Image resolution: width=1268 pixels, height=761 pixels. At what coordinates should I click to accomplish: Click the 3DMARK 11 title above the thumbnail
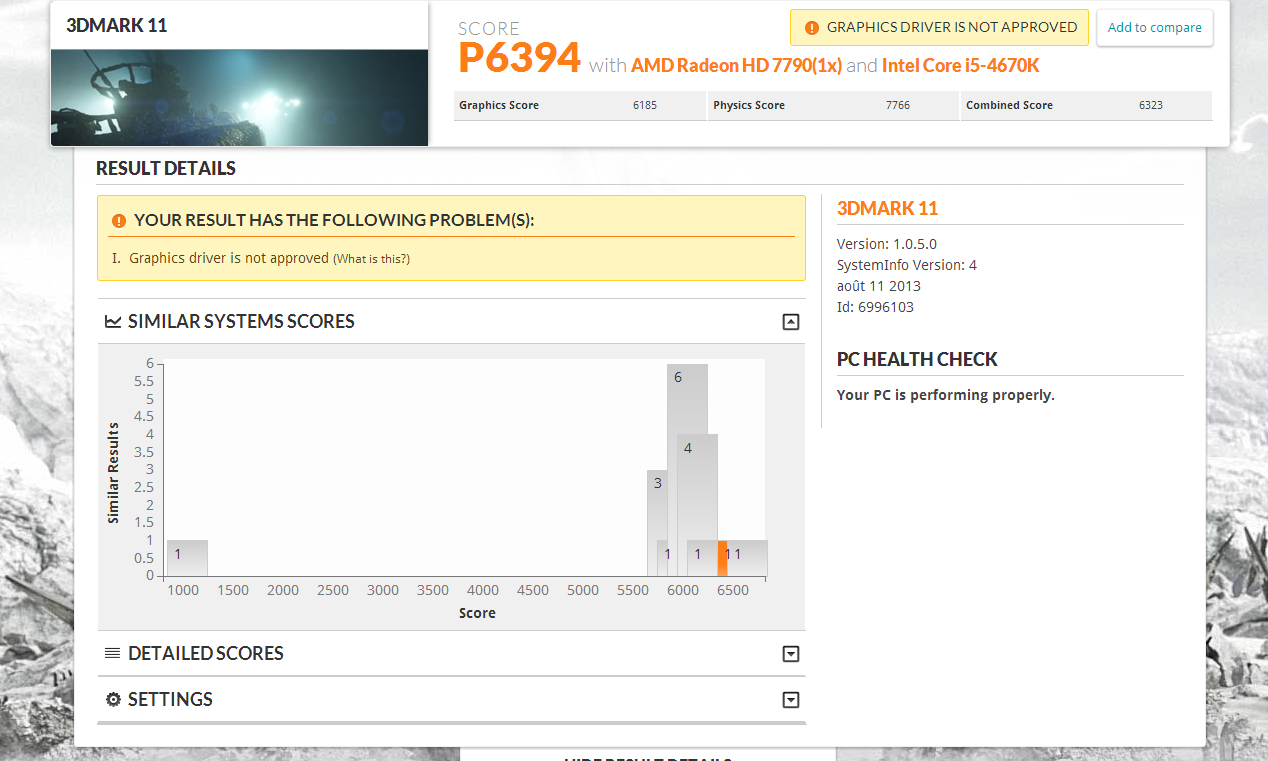(x=116, y=25)
